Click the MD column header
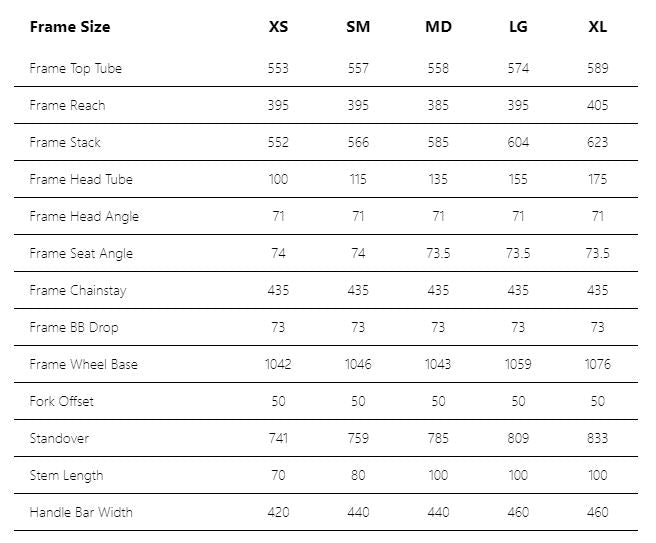656x543 pixels. (438, 27)
